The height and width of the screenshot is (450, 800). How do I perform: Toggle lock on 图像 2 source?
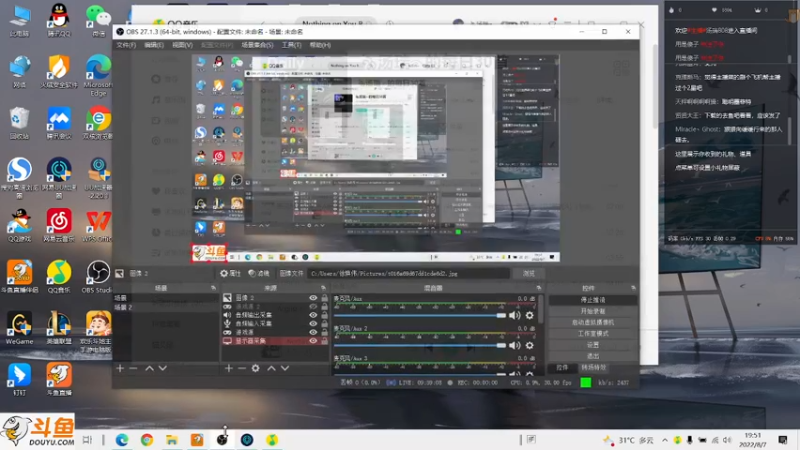(324, 298)
